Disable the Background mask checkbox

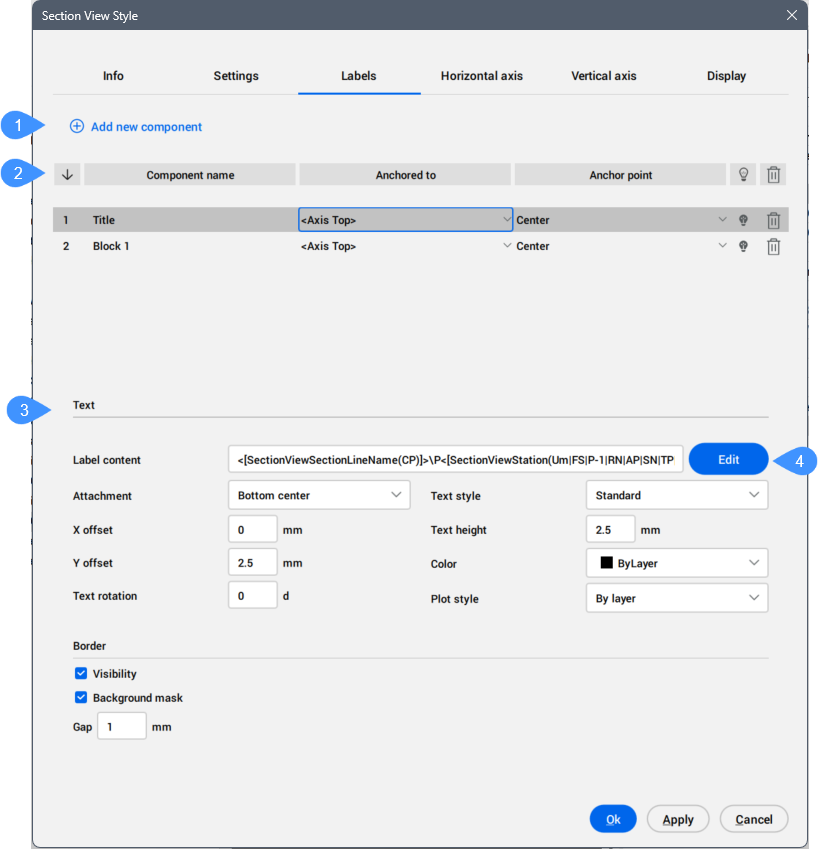click(81, 698)
